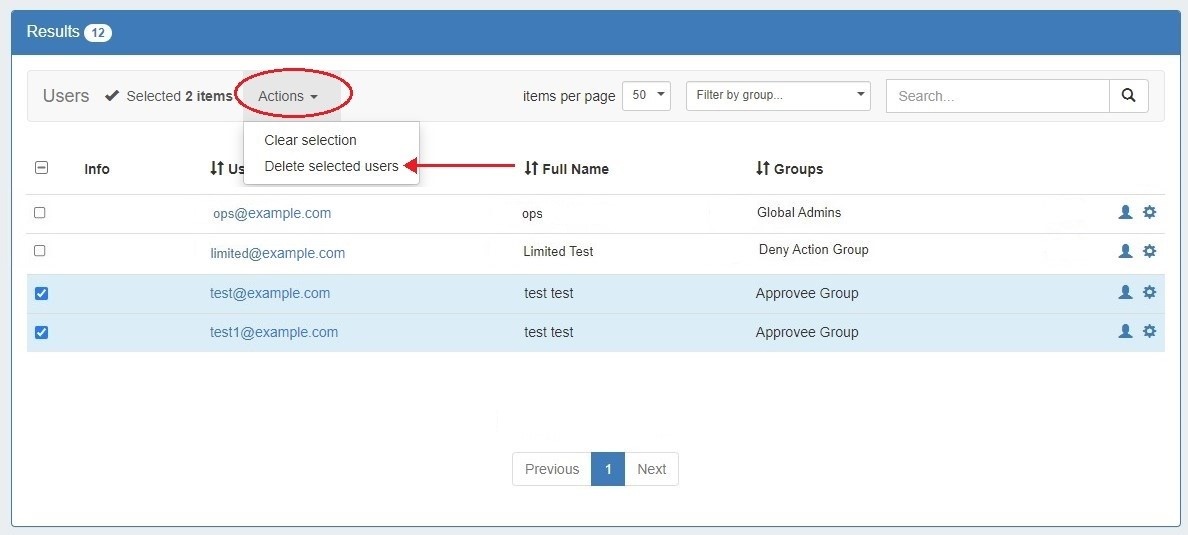Sort by Full Name column arrows
1188x535 pixels.
pyautogui.click(x=531, y=169)
